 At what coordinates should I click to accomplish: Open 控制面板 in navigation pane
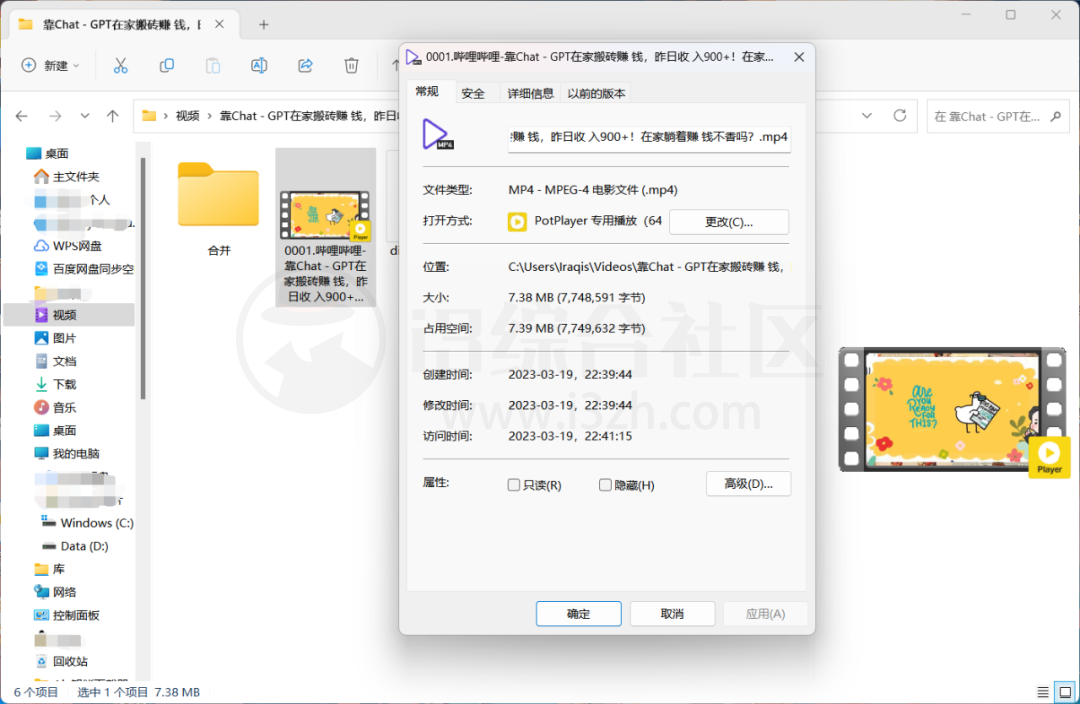67,616
